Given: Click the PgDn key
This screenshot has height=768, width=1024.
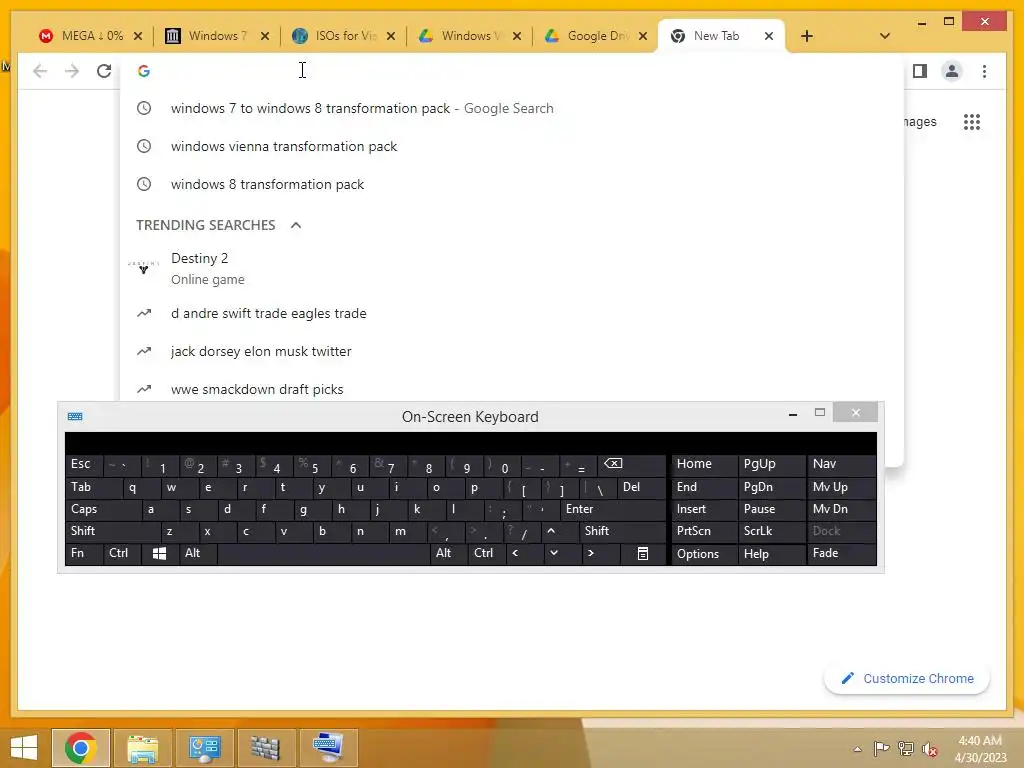Looking at the screenshot, I should (x=772, y=487).
